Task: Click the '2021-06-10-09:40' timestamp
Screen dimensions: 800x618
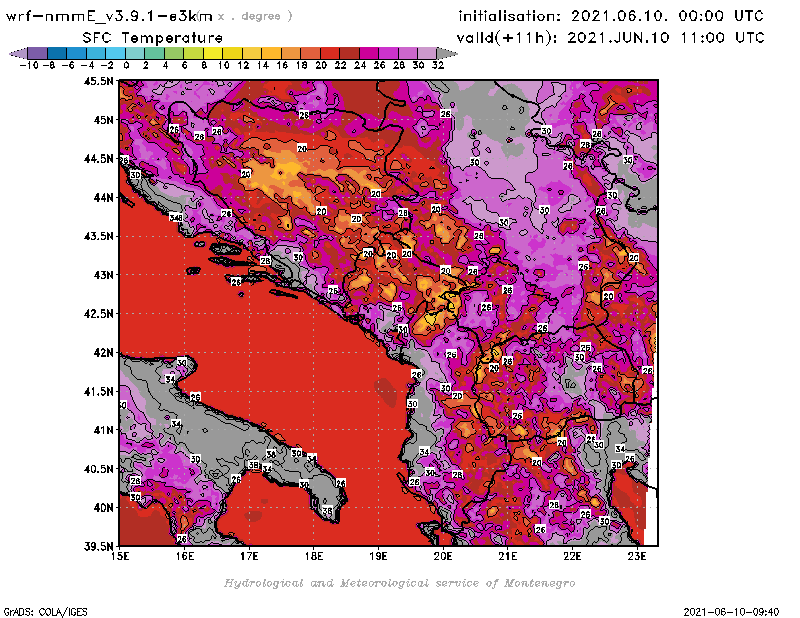Action: (731, 612)
